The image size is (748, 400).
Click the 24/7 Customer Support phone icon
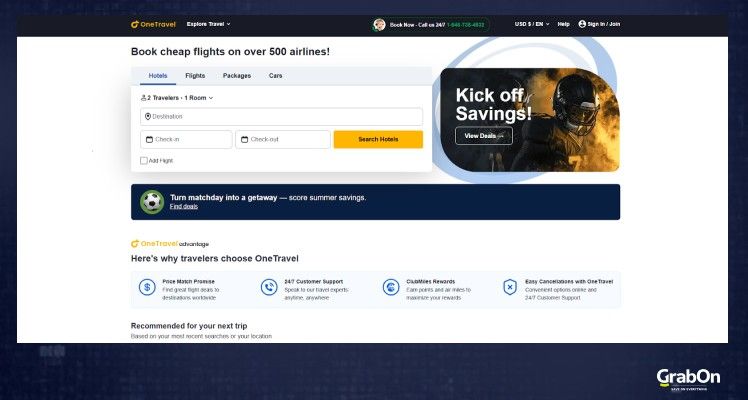pos(269,287)
